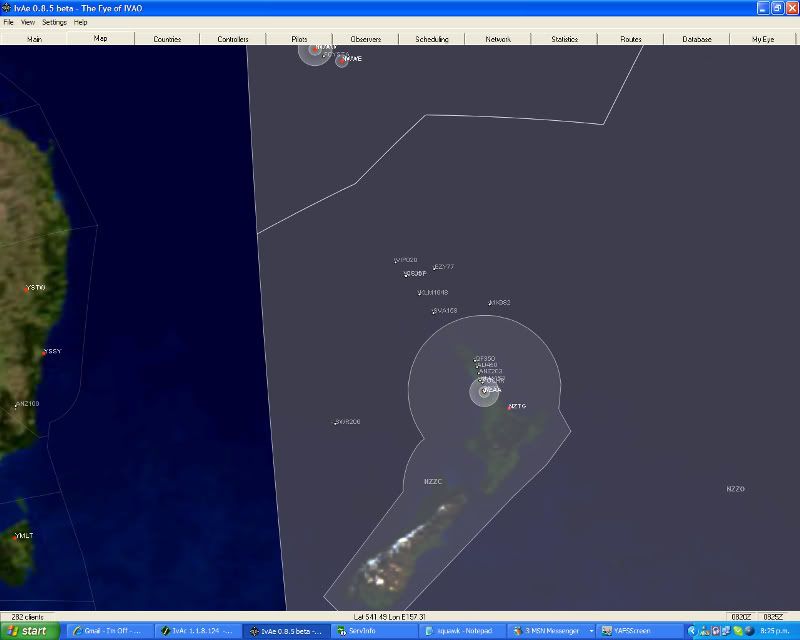Image resolution: width=800 pixels, height=640 pixels.
Task: Select aircraft EZY77 on the map
Action: 435,268
